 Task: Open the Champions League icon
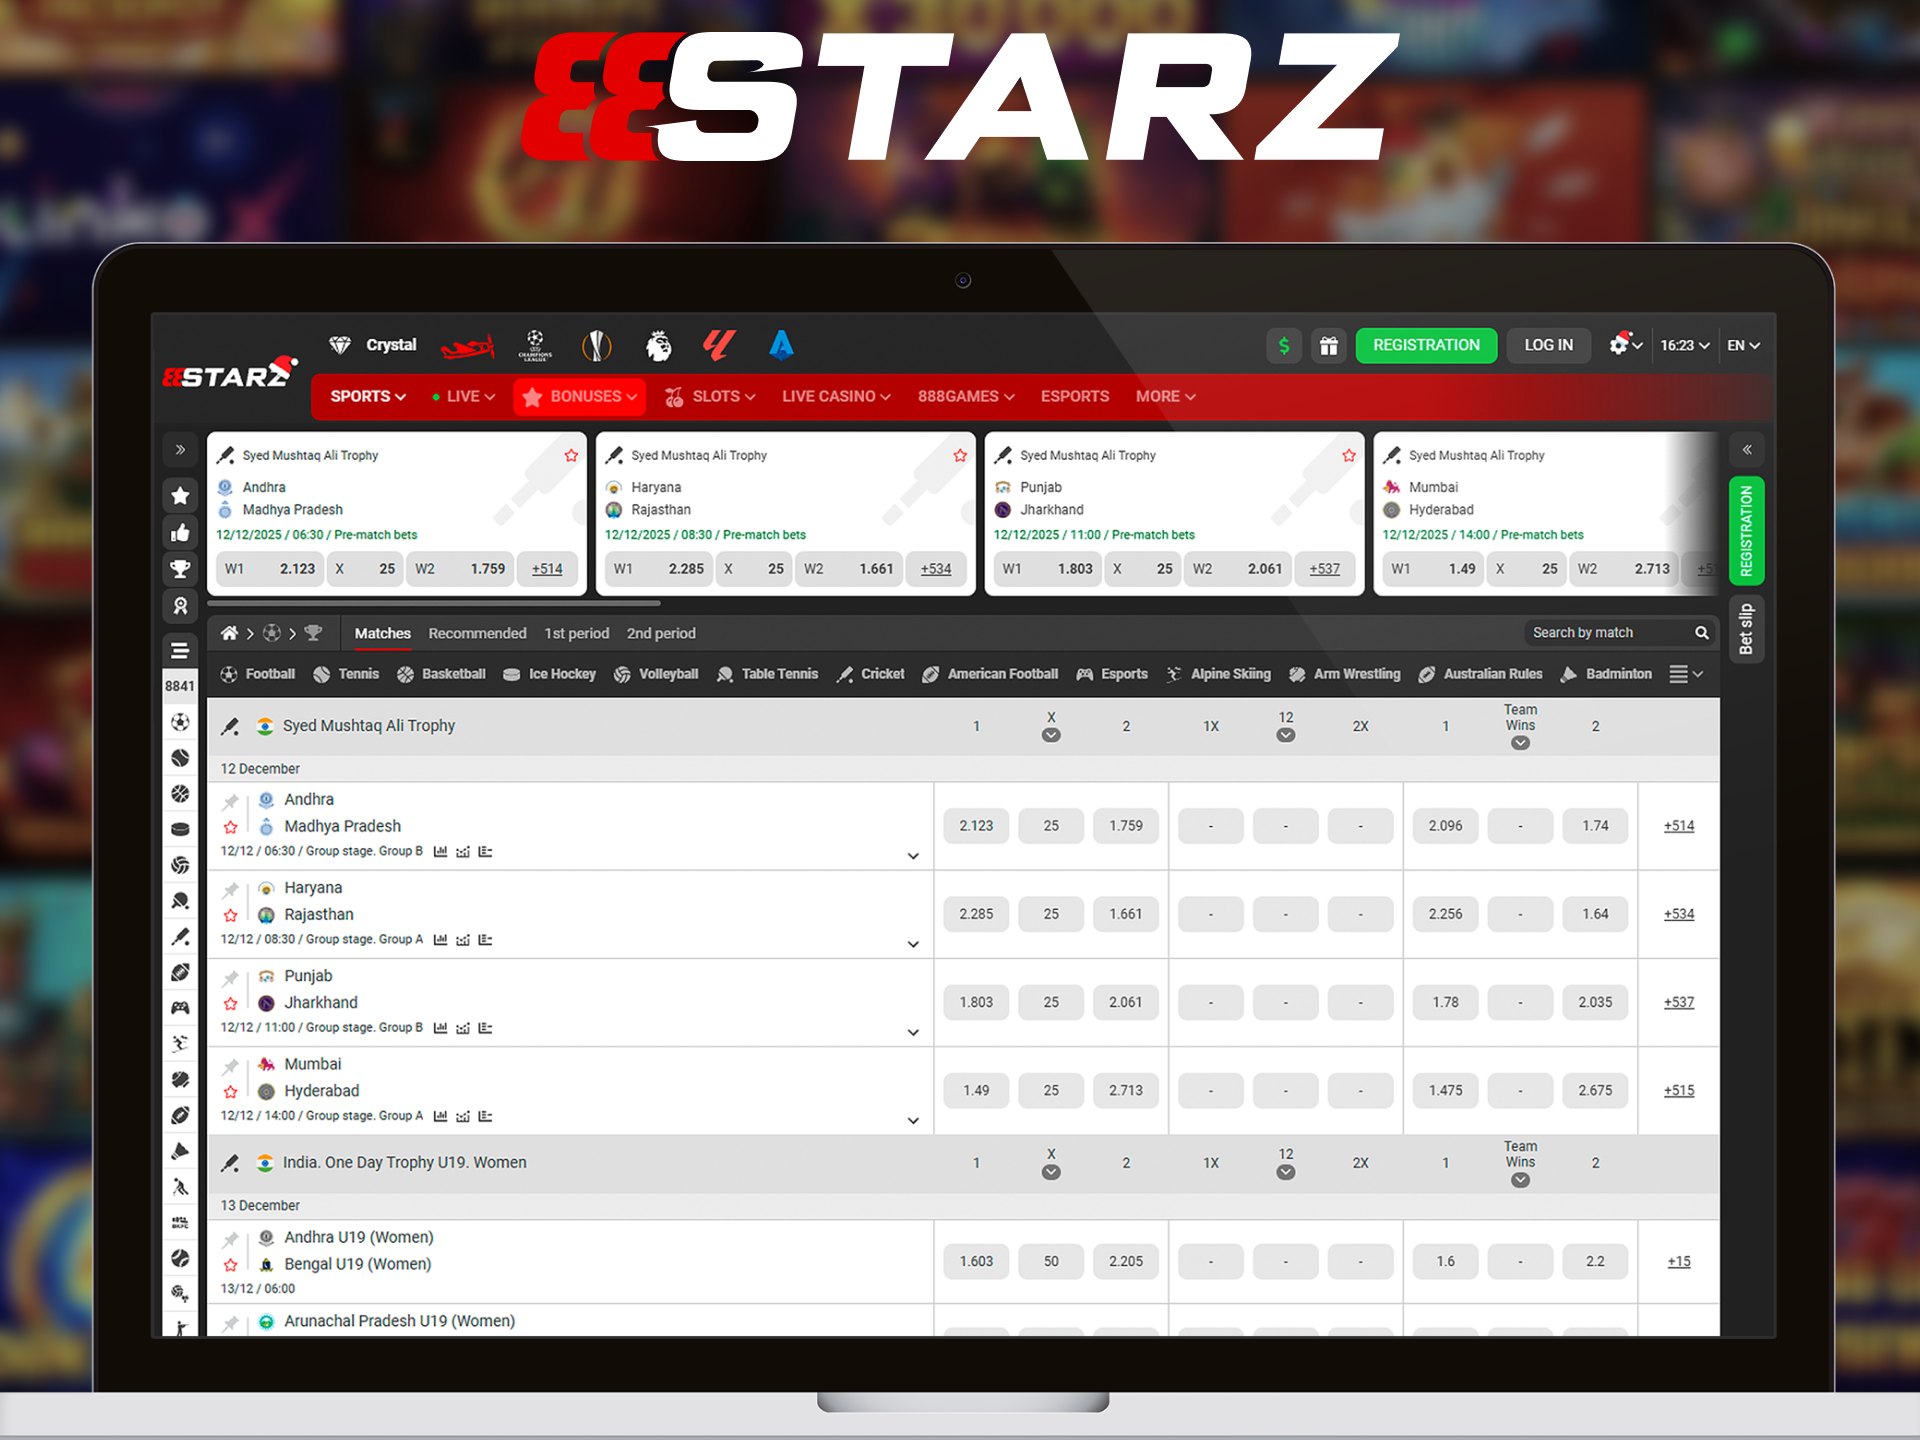tap(535, 345)
